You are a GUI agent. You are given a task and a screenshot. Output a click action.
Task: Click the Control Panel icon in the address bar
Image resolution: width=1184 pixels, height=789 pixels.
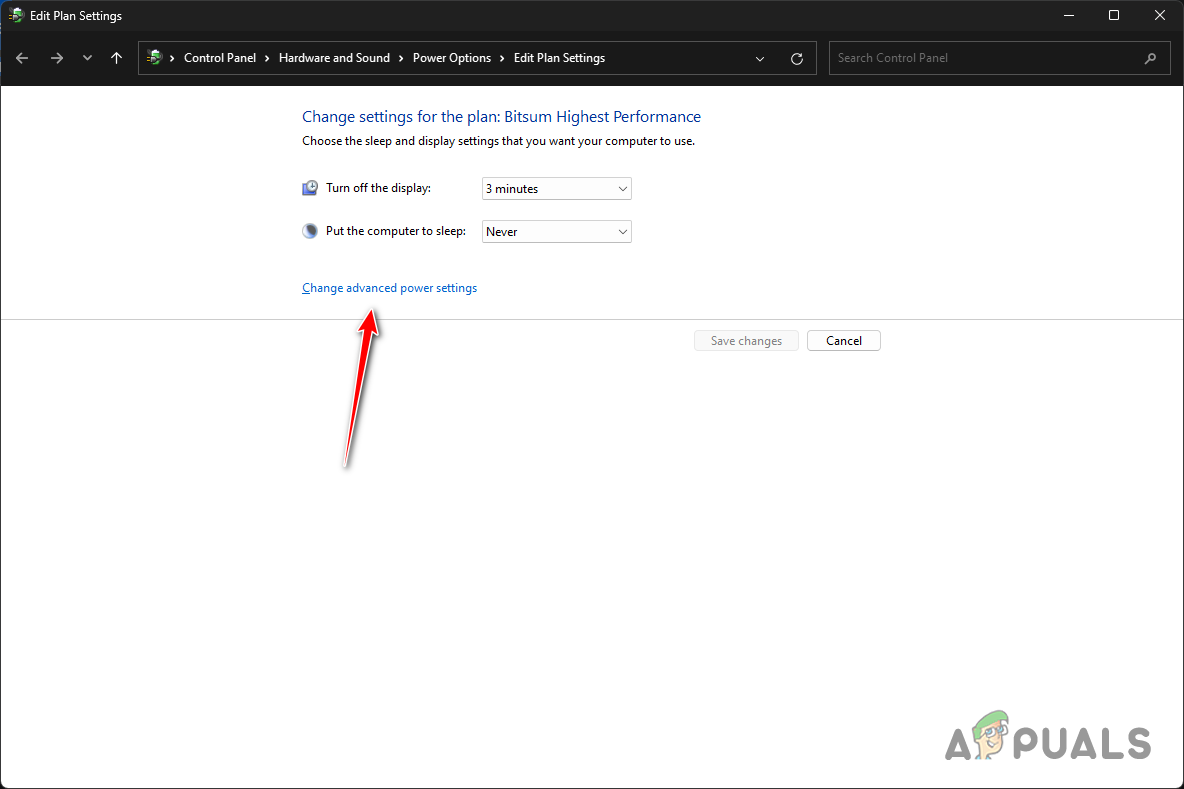click(x=155, y=57)
